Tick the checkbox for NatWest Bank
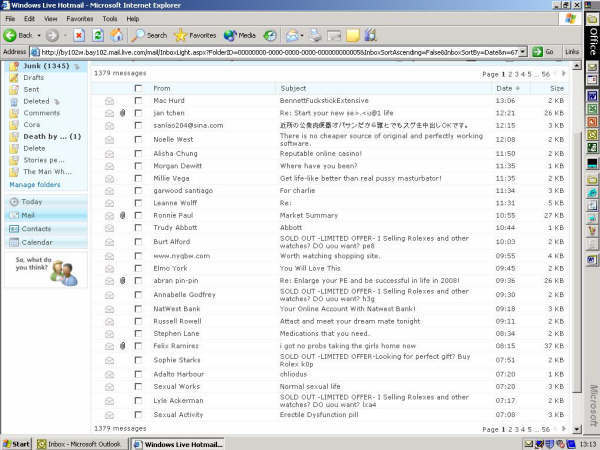The width and height of the screenshot is (600, 450). point(139,309)
